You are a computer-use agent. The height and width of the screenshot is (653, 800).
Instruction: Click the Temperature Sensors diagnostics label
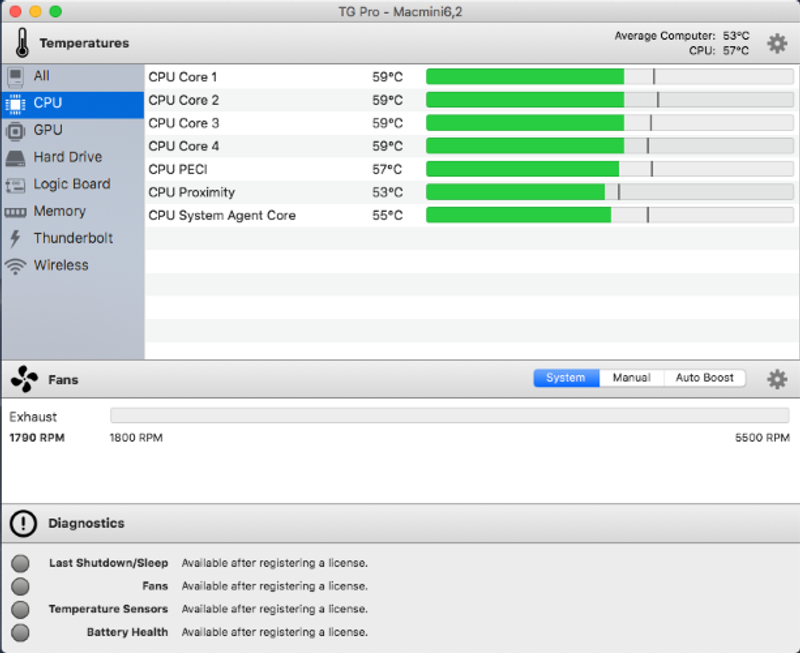point(108,609)
